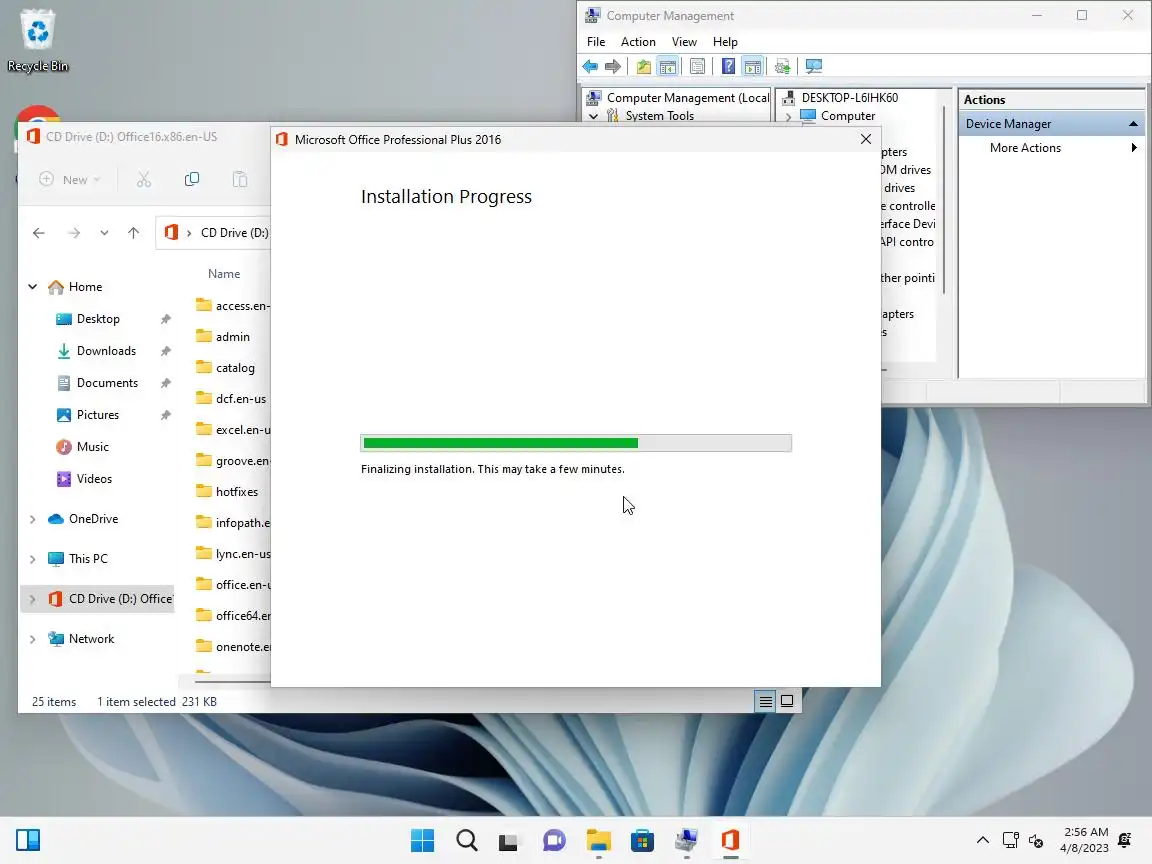Click Forward arrow in Computer Management toolbar

613,67
